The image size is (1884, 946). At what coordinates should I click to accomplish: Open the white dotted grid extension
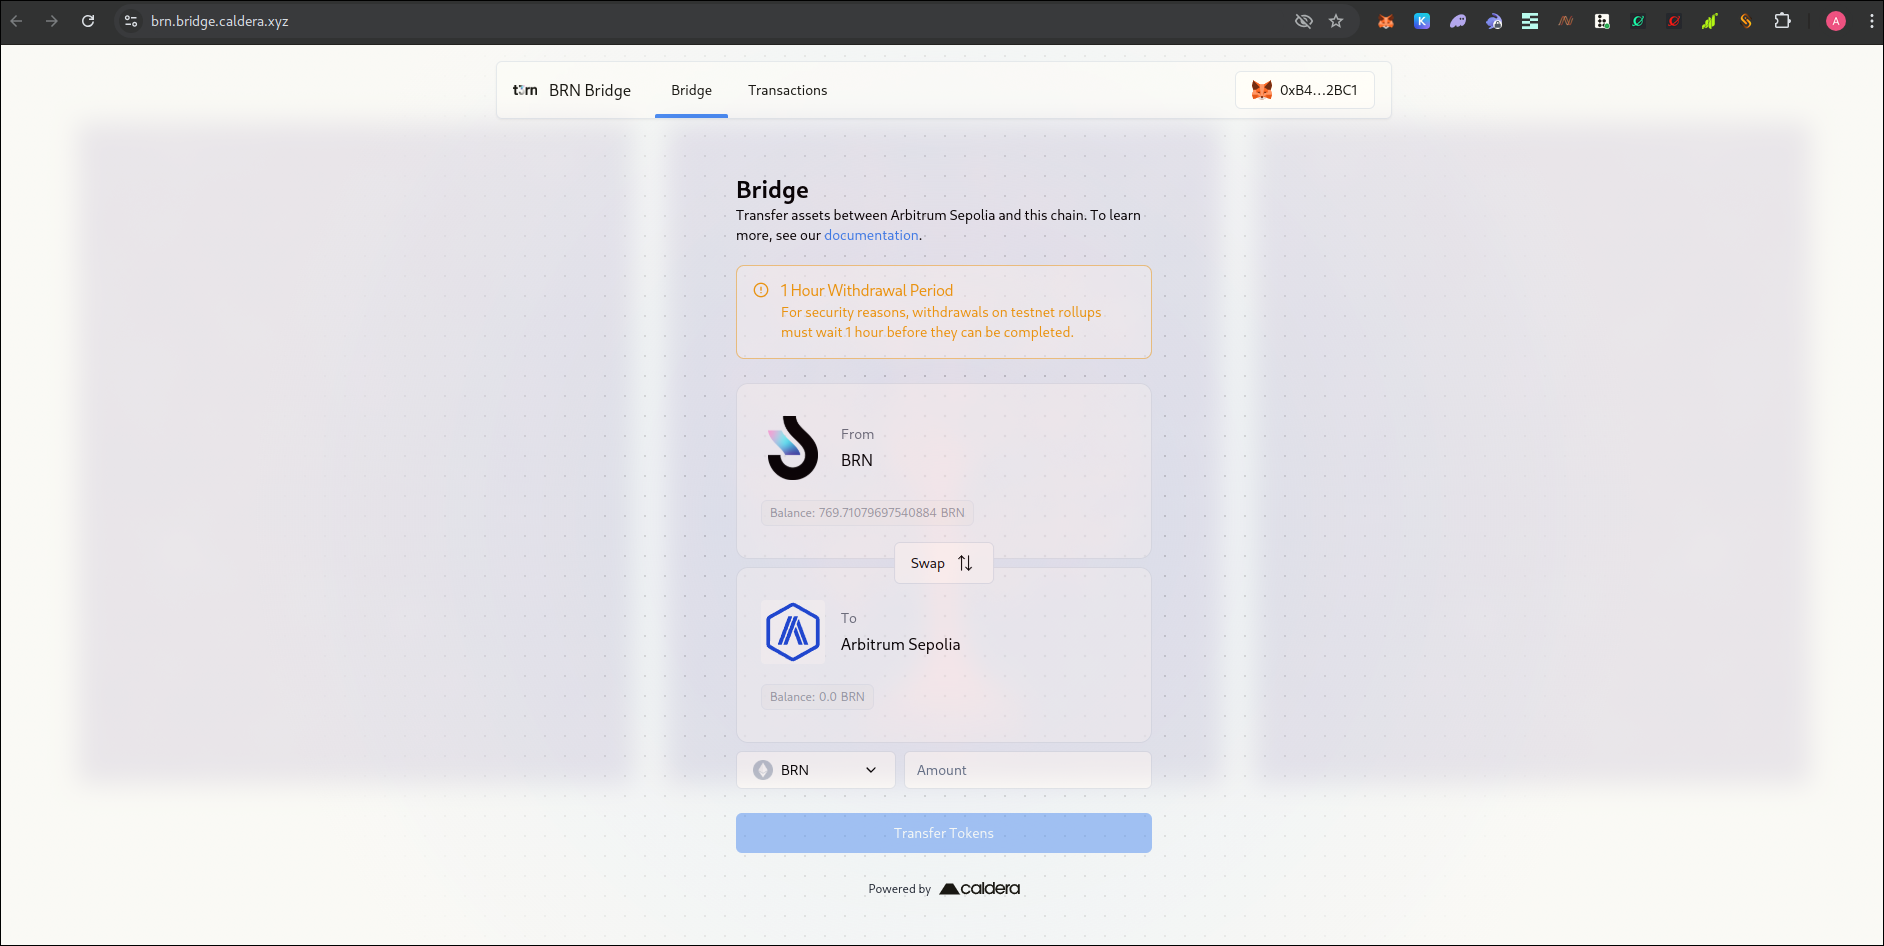pyautogui.click(x=1602, y=21)
